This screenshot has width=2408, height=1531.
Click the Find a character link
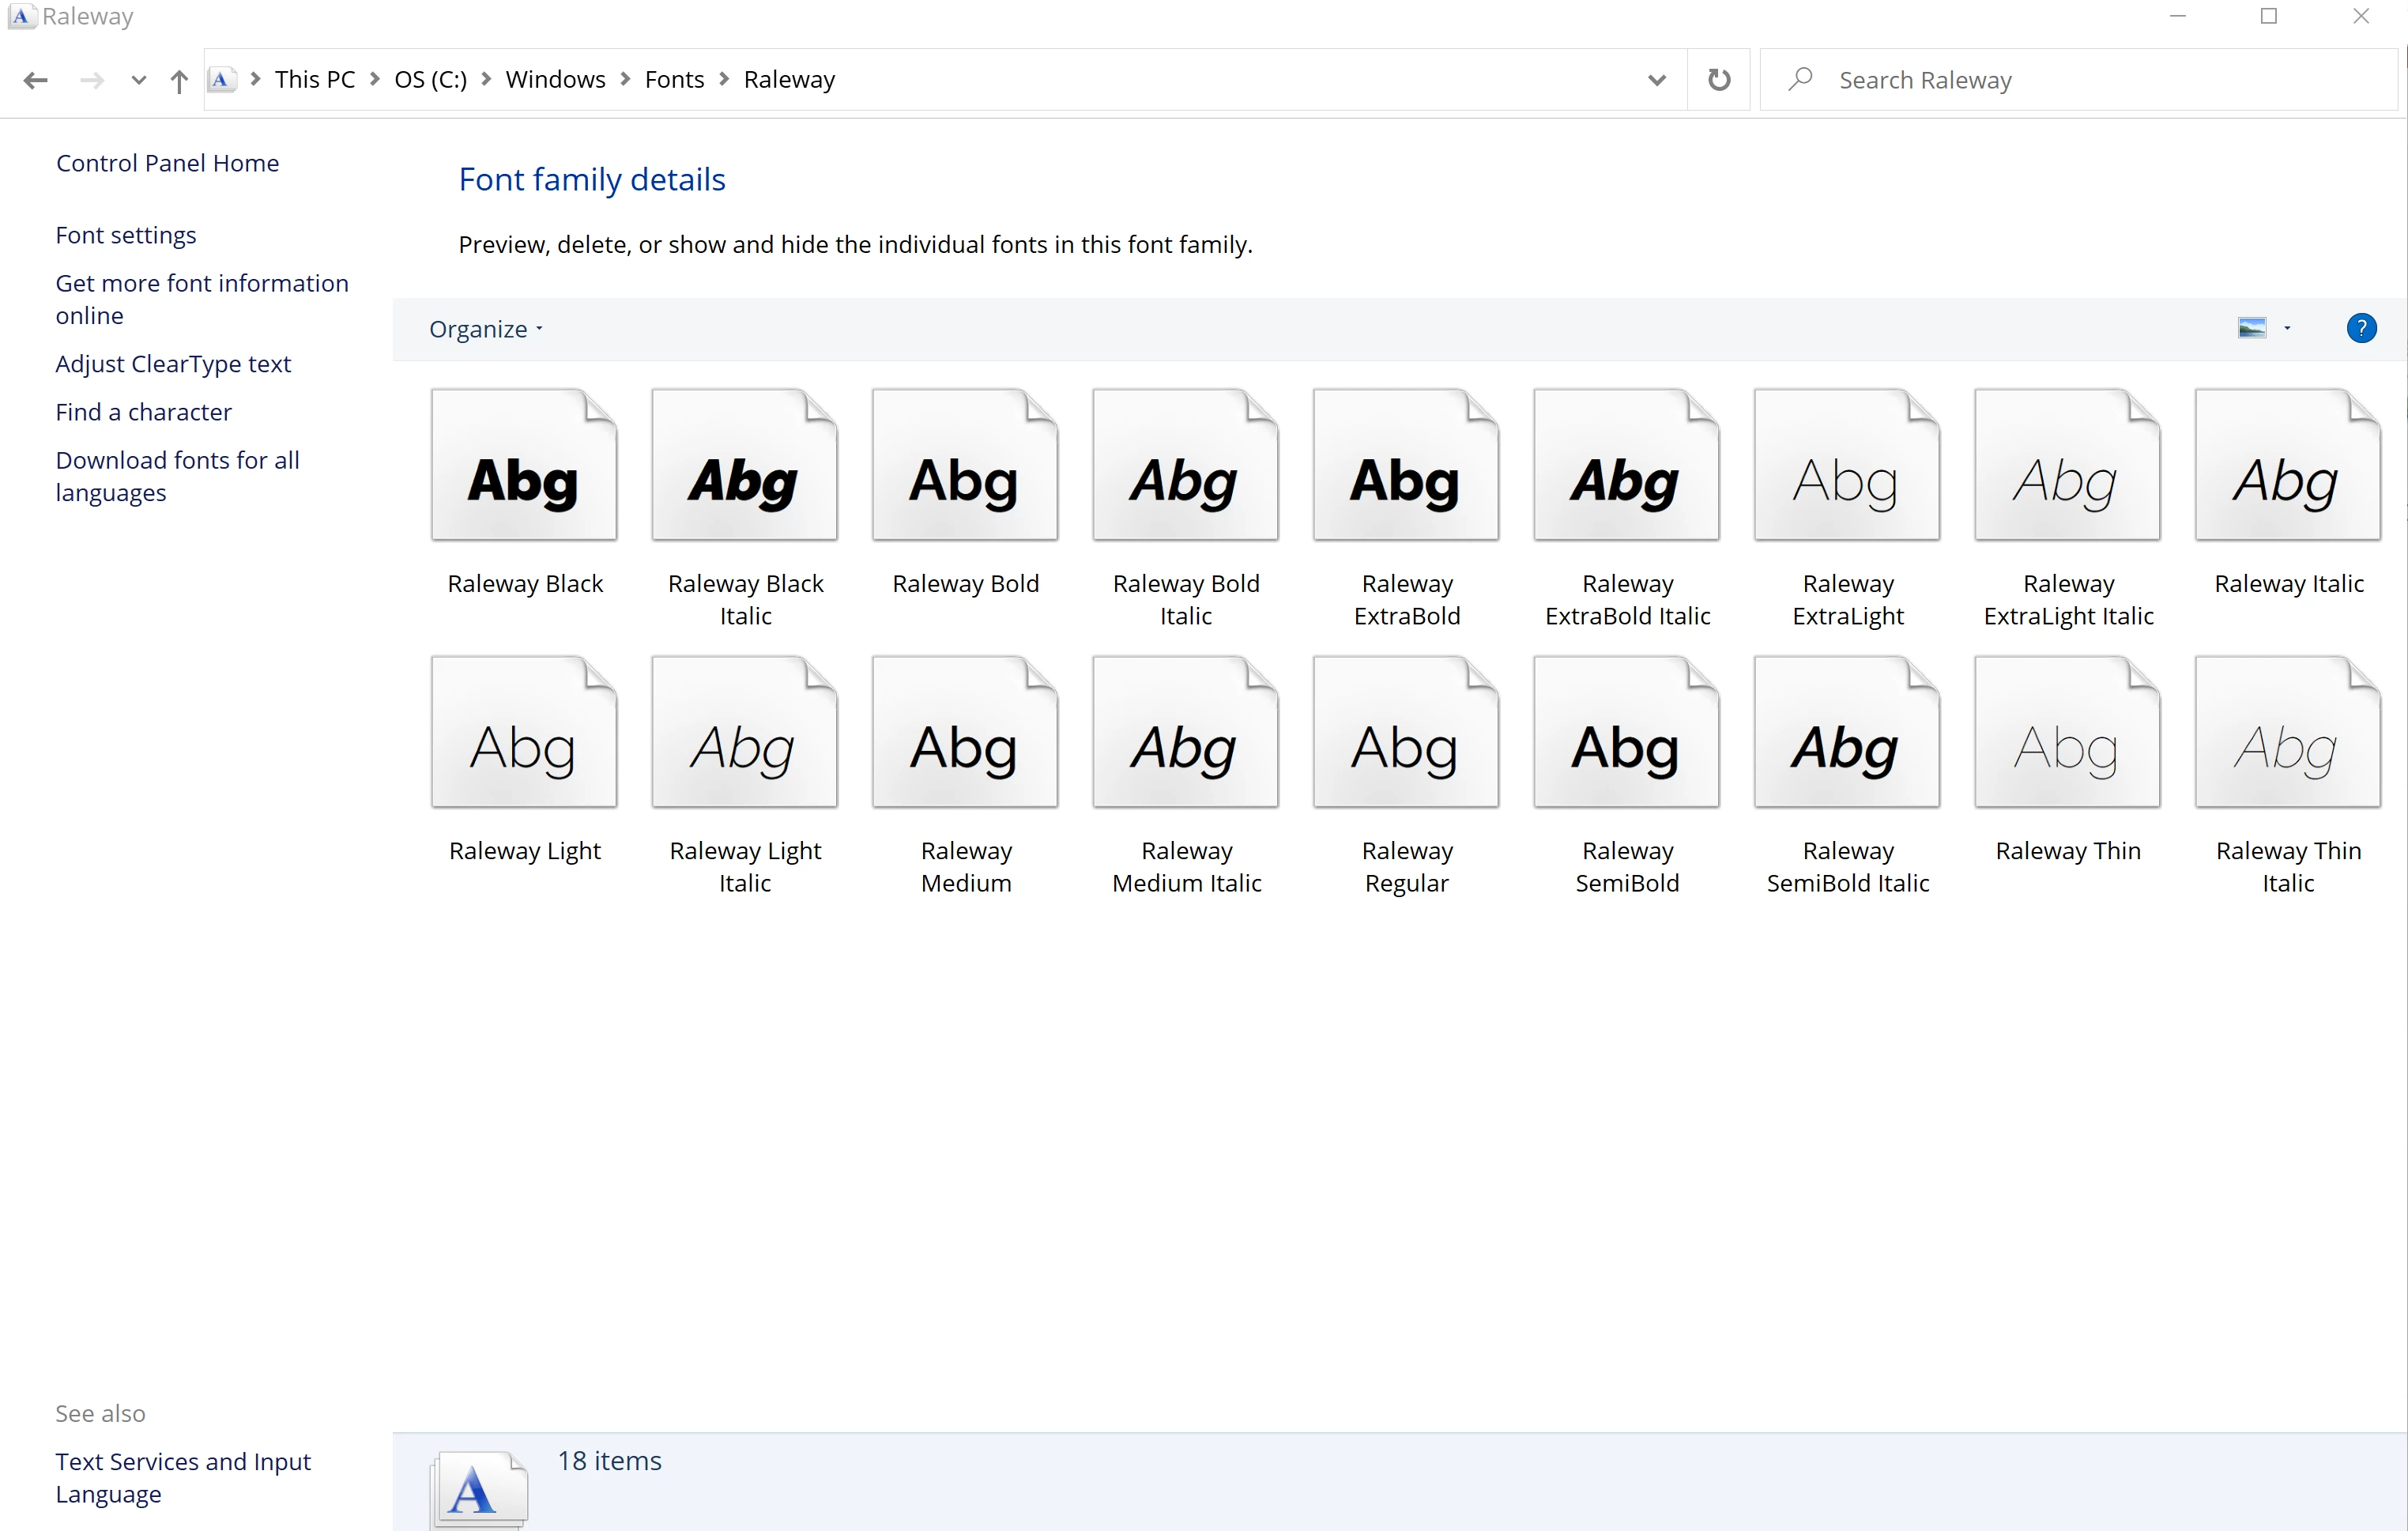(x=143, y=412)
